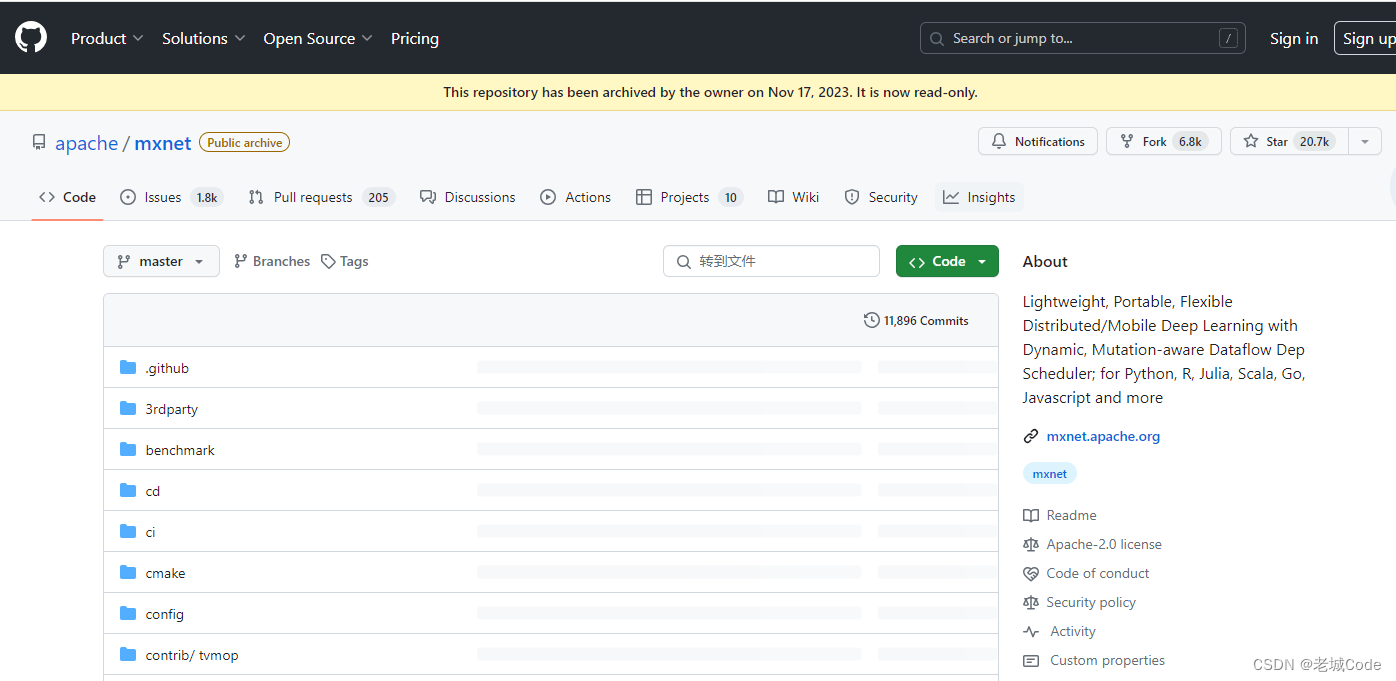The image size is (1396, 681).
Task: Click the GitHub Octocat logo
Action: pos(31,38)
